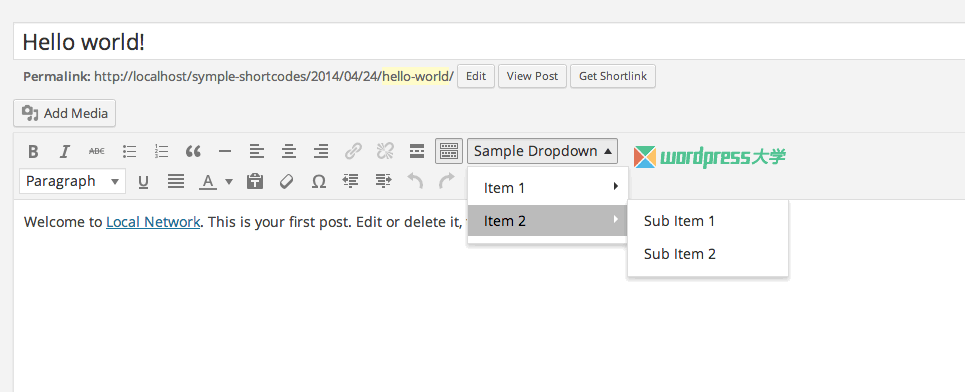The width and height of the screenshot is (965, 392).
Task: Toggle italic formatting
Action: [x=65, y=151]
